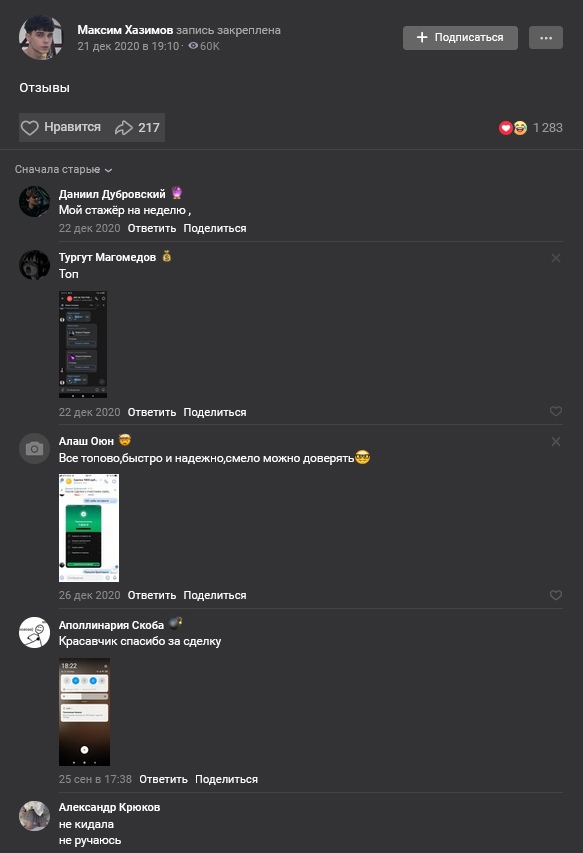Open Даниил Дубровский's avatar
Viewport: 583px width, 853px height.
click(34, 202)
